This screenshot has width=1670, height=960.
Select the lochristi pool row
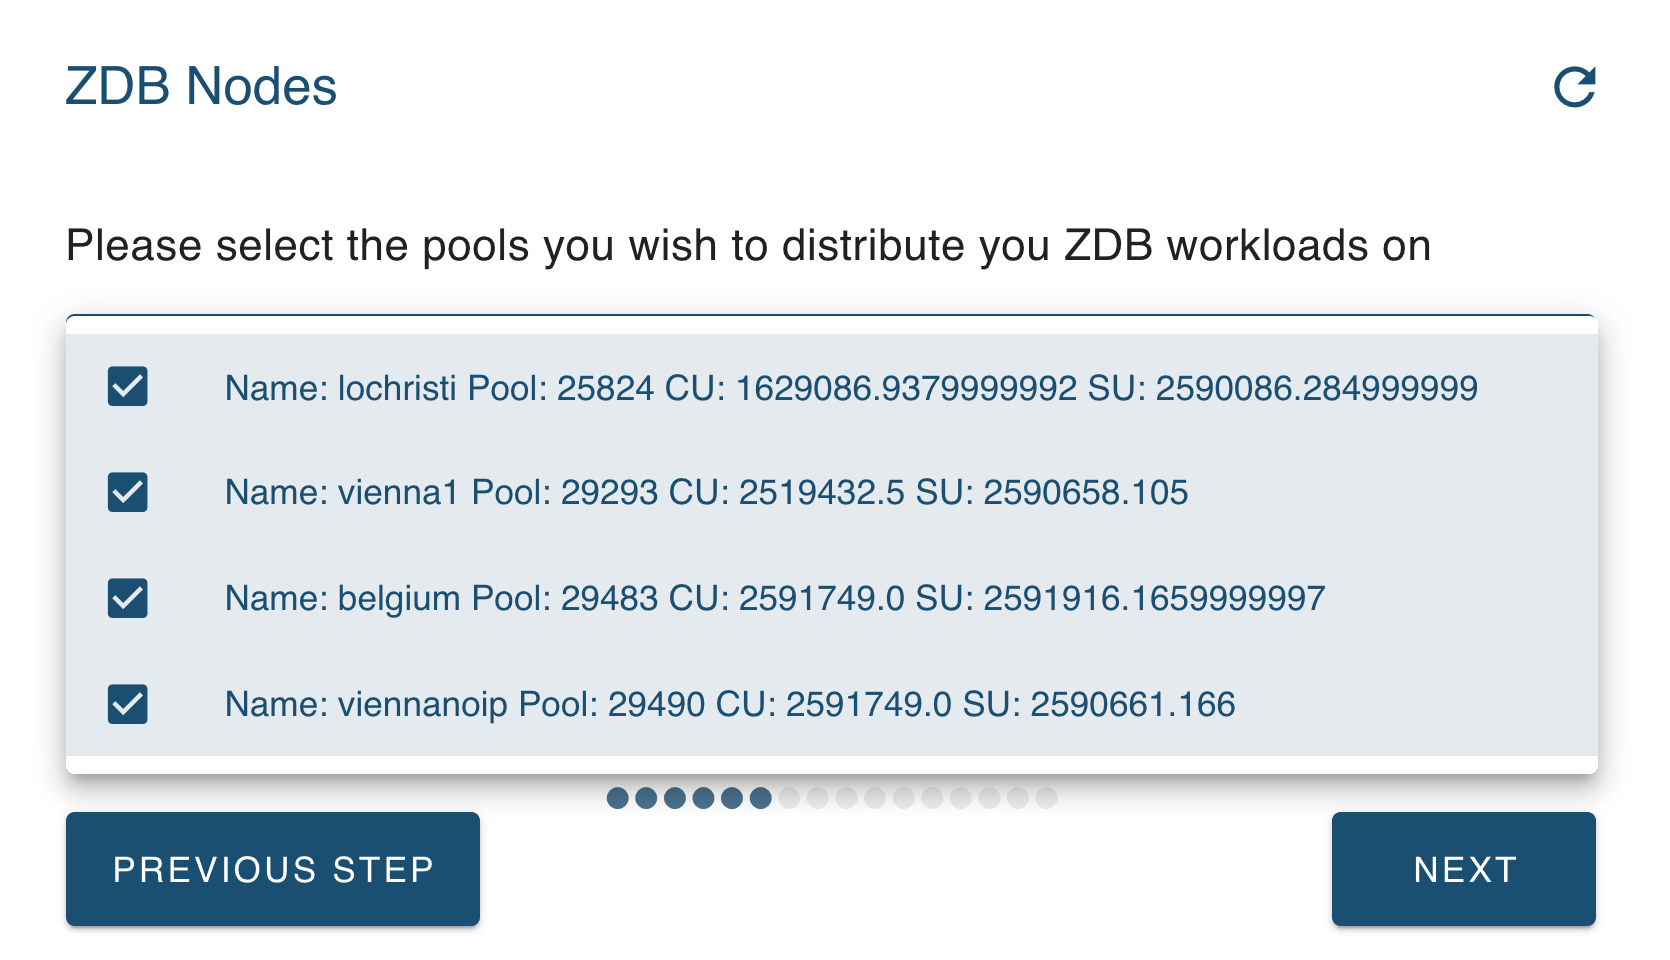tap(850, 387)
